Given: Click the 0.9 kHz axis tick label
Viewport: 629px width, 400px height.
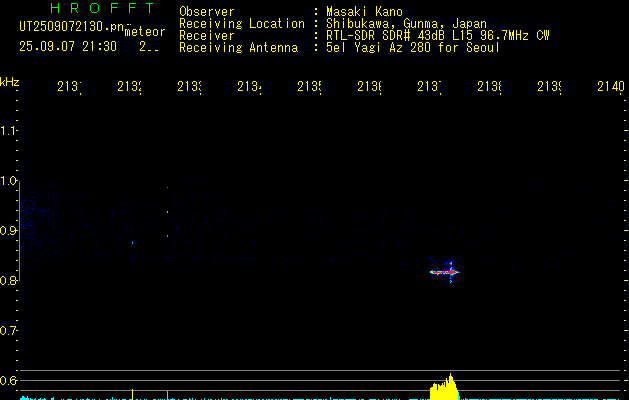Looking at the screenshot, I should pos(8,231).
